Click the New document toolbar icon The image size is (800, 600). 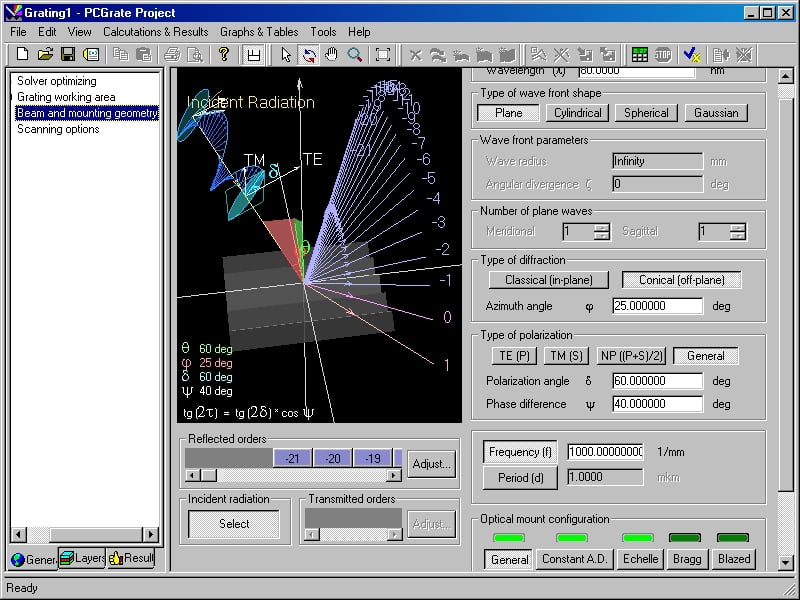pos(22,54)
